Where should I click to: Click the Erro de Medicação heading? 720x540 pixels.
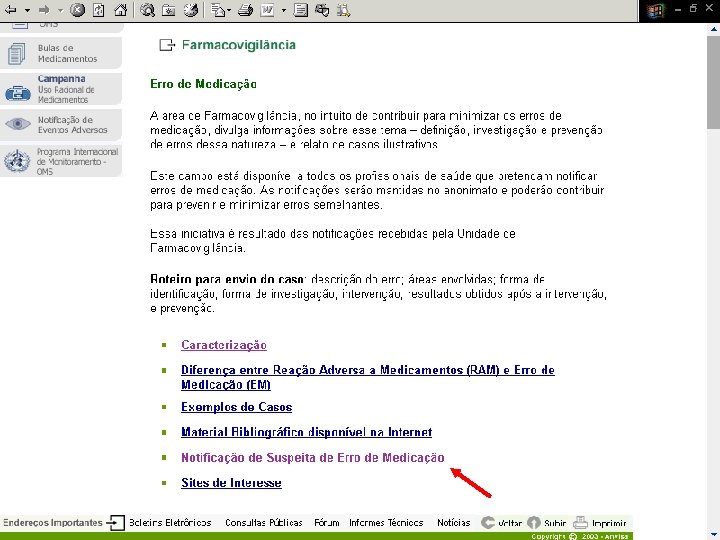(203, 84)
